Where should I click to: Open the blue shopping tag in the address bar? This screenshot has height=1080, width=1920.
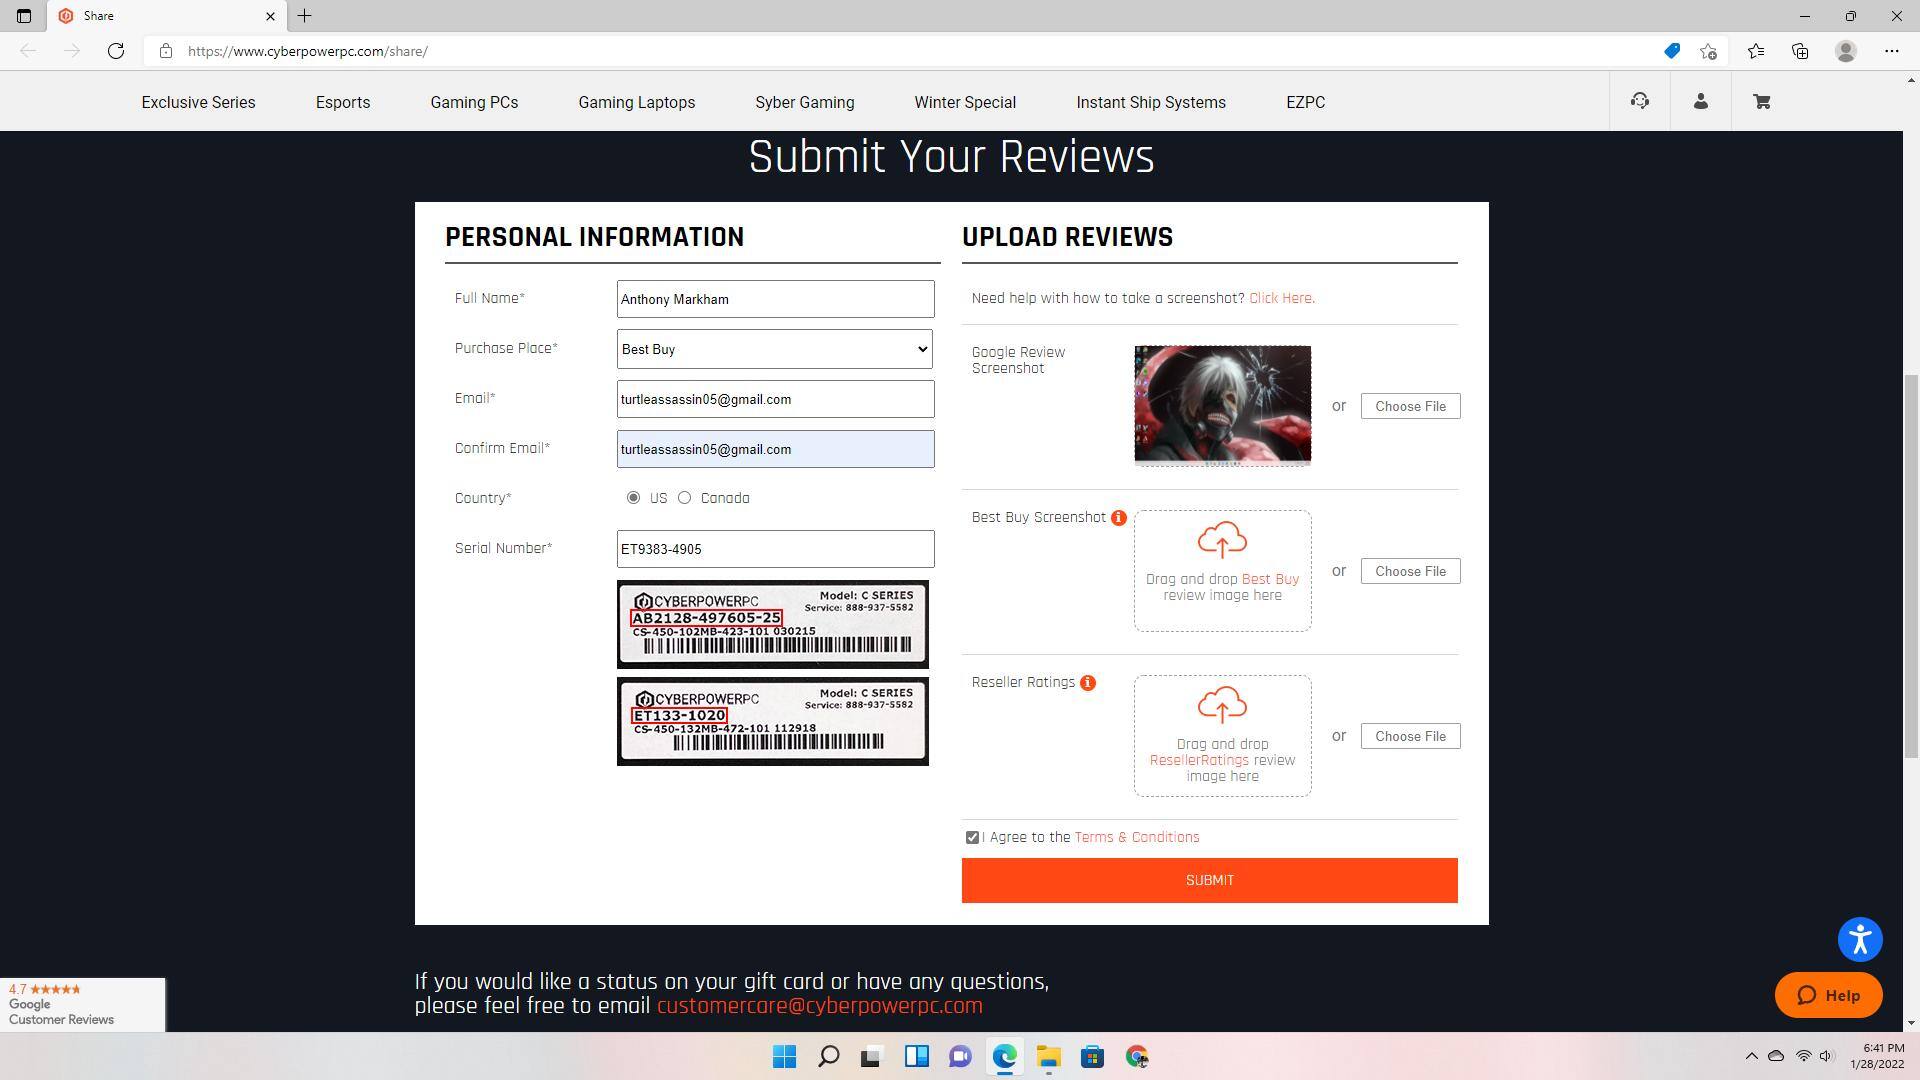pyautogui.click(x=1671, y=51)
